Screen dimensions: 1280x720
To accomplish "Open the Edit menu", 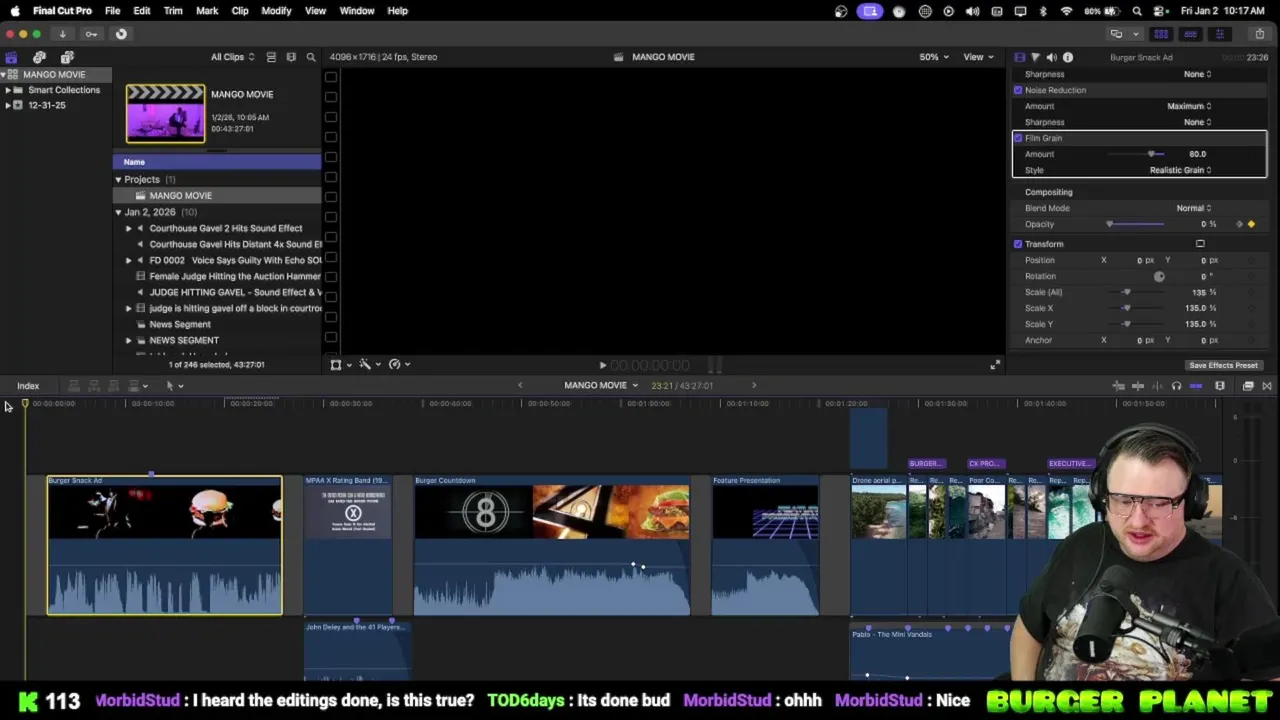I will tap(142, 11).
